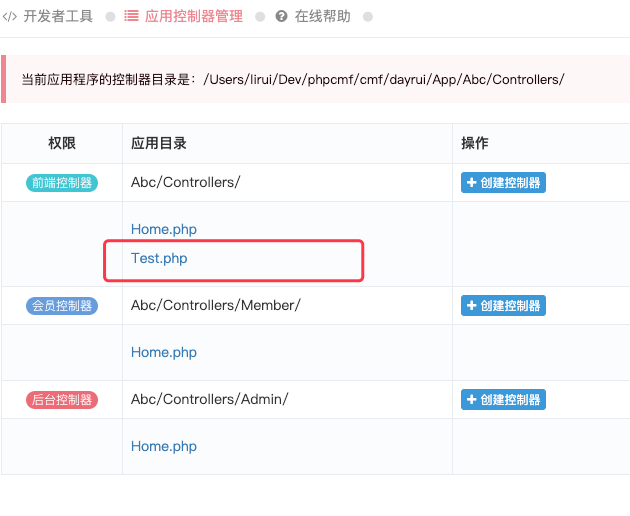Image resolution: width=630 pixels, height=516 pixels.
Task: Click the developer tools code icon
Action: tap(10, 16)
